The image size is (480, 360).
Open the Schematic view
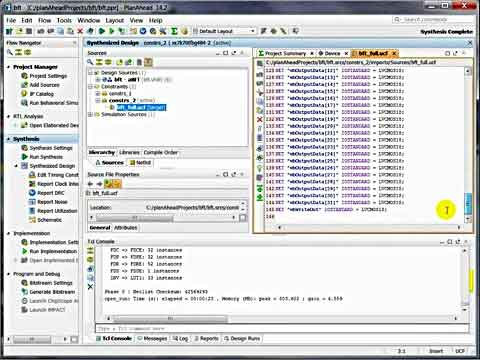[49, 220]
